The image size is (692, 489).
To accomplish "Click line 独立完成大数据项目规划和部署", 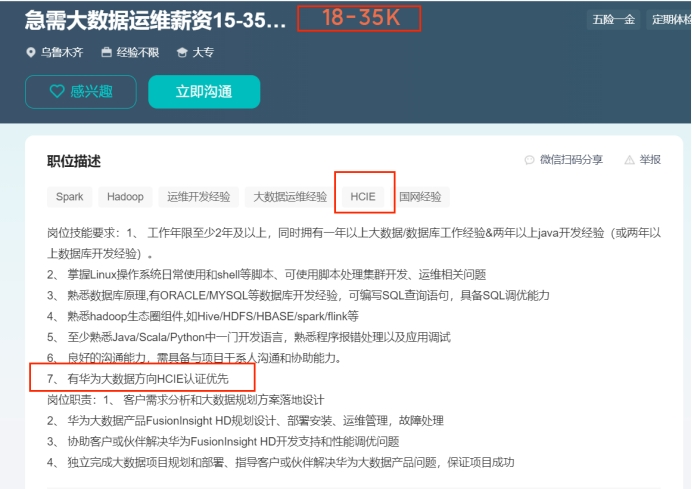I will point(281,462).
